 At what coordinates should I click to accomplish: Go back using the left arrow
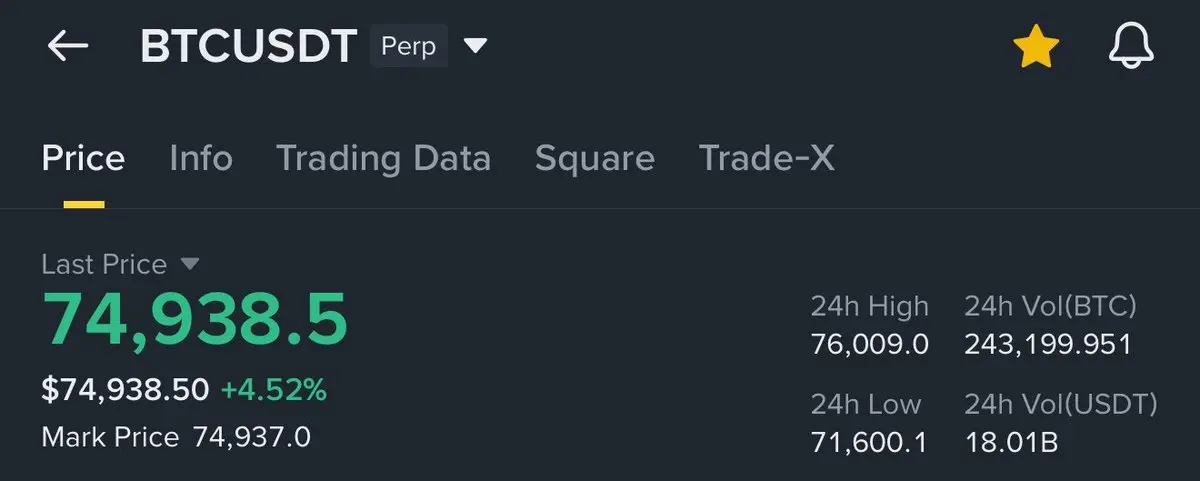pyautogui.click(x=68, y=46)
